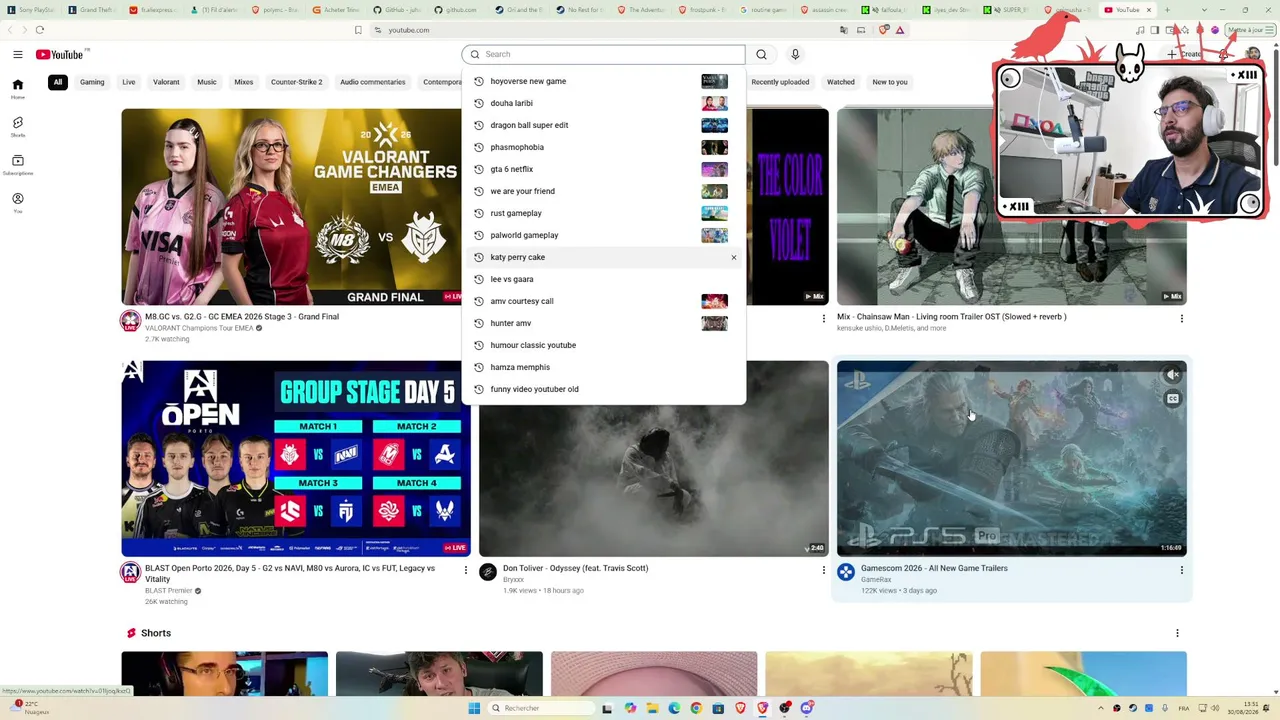This screenshot has height=720, width=1280.
Task: Visit the BLAST Premier channel link
Action: pyautogui.click(x=168, y=591)
